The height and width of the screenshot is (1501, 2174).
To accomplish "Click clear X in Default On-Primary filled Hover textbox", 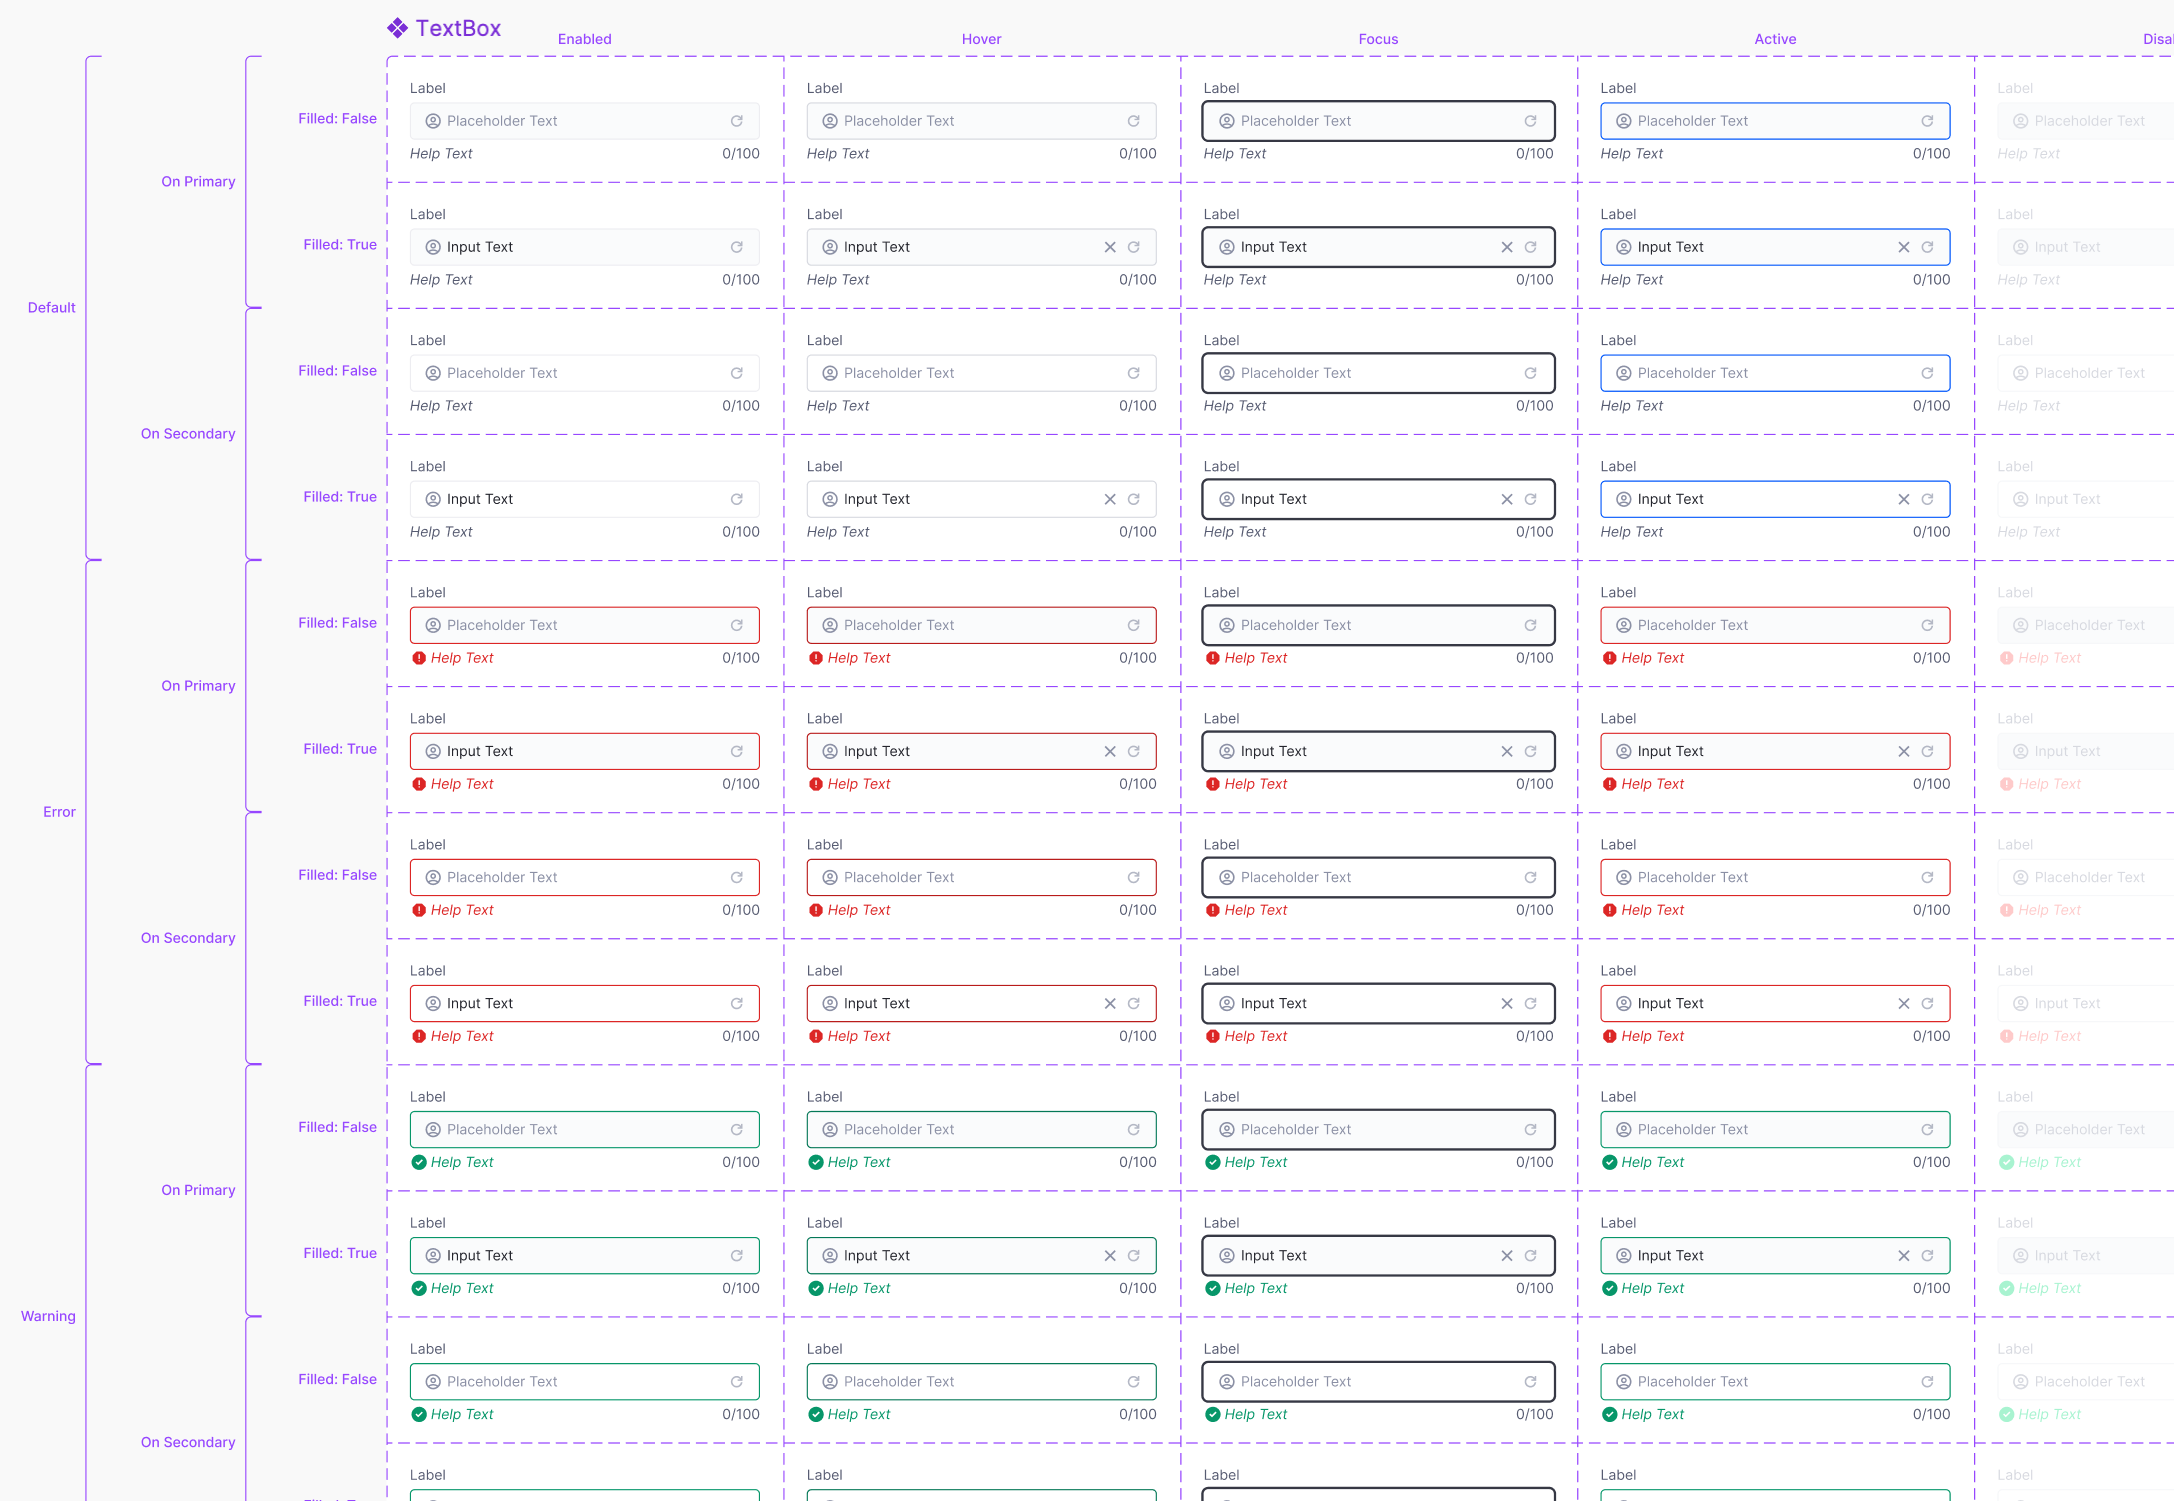I will coord(1110,247).
